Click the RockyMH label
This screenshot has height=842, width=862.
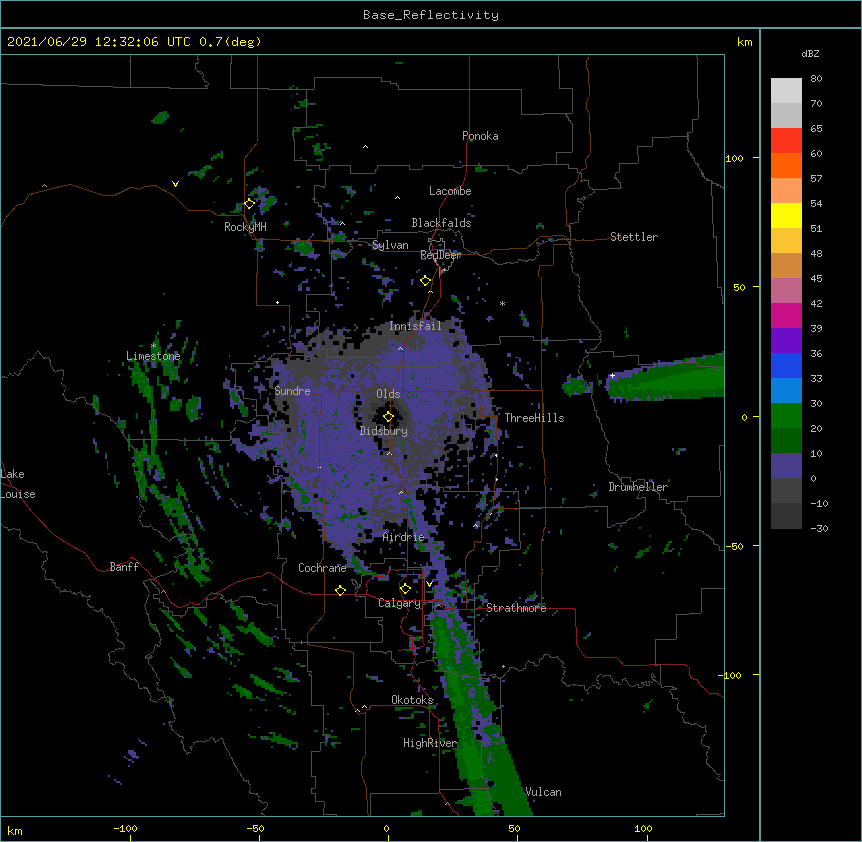coord(245,227)
